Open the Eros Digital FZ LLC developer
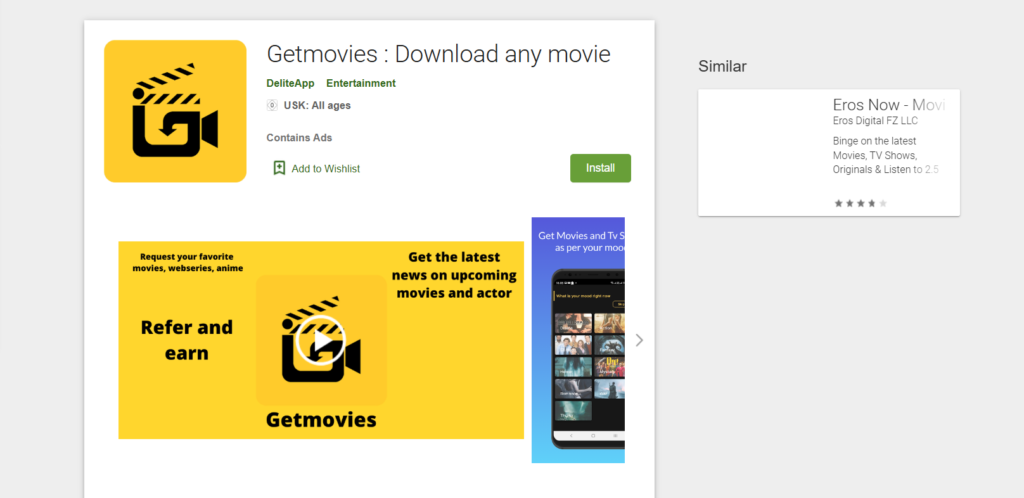This screenshot has width=1024, height=498. click(x=875, y=121)
